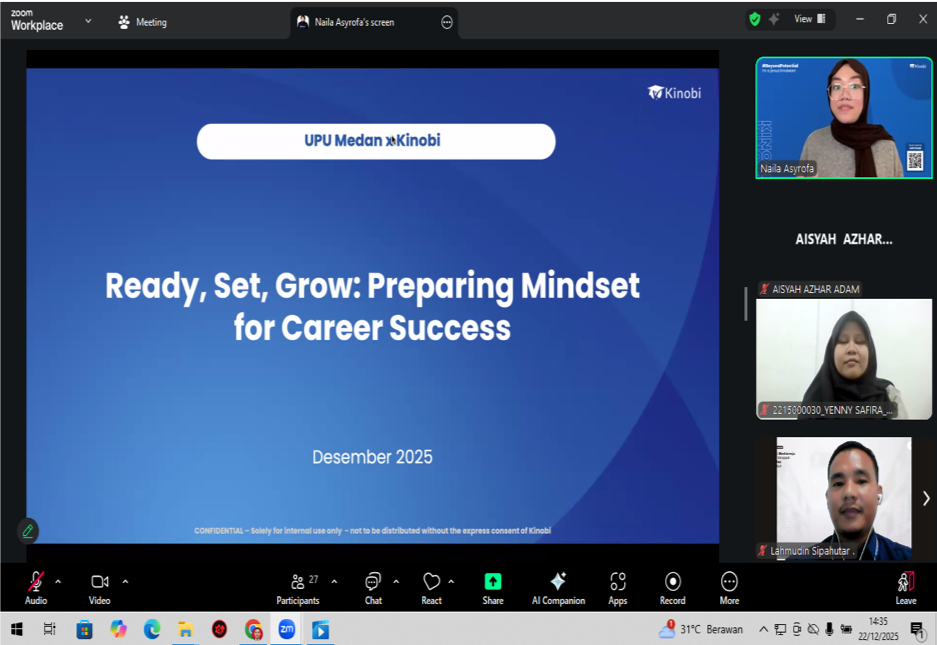
Task: Click the React heart icon
Action: point(431,583)
